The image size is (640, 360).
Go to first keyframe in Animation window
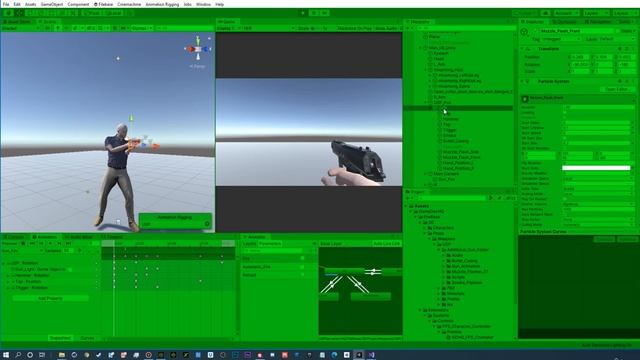pyautogui.click(x=32, y=244)
